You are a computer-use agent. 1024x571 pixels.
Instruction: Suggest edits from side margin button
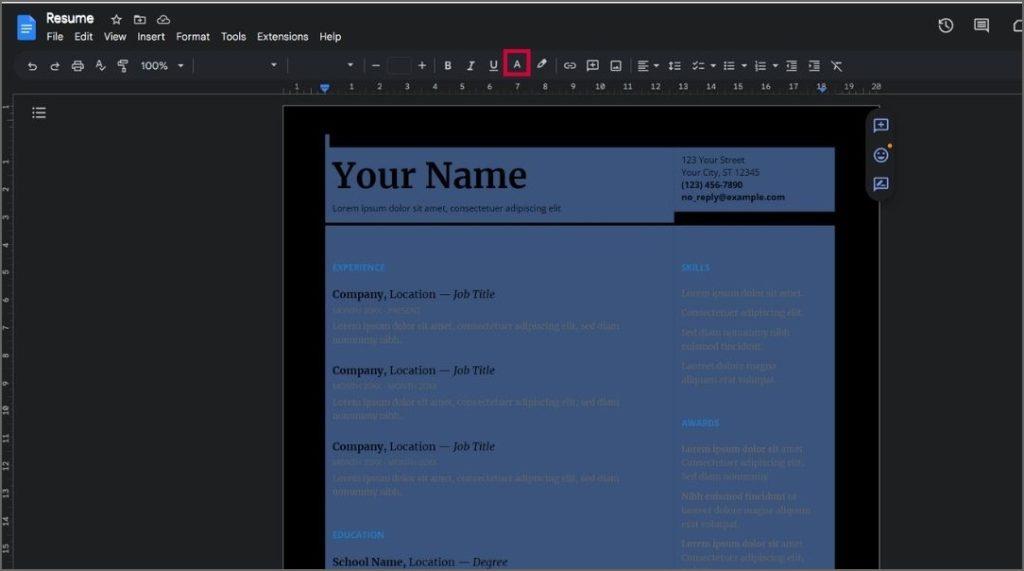point(880,184)
